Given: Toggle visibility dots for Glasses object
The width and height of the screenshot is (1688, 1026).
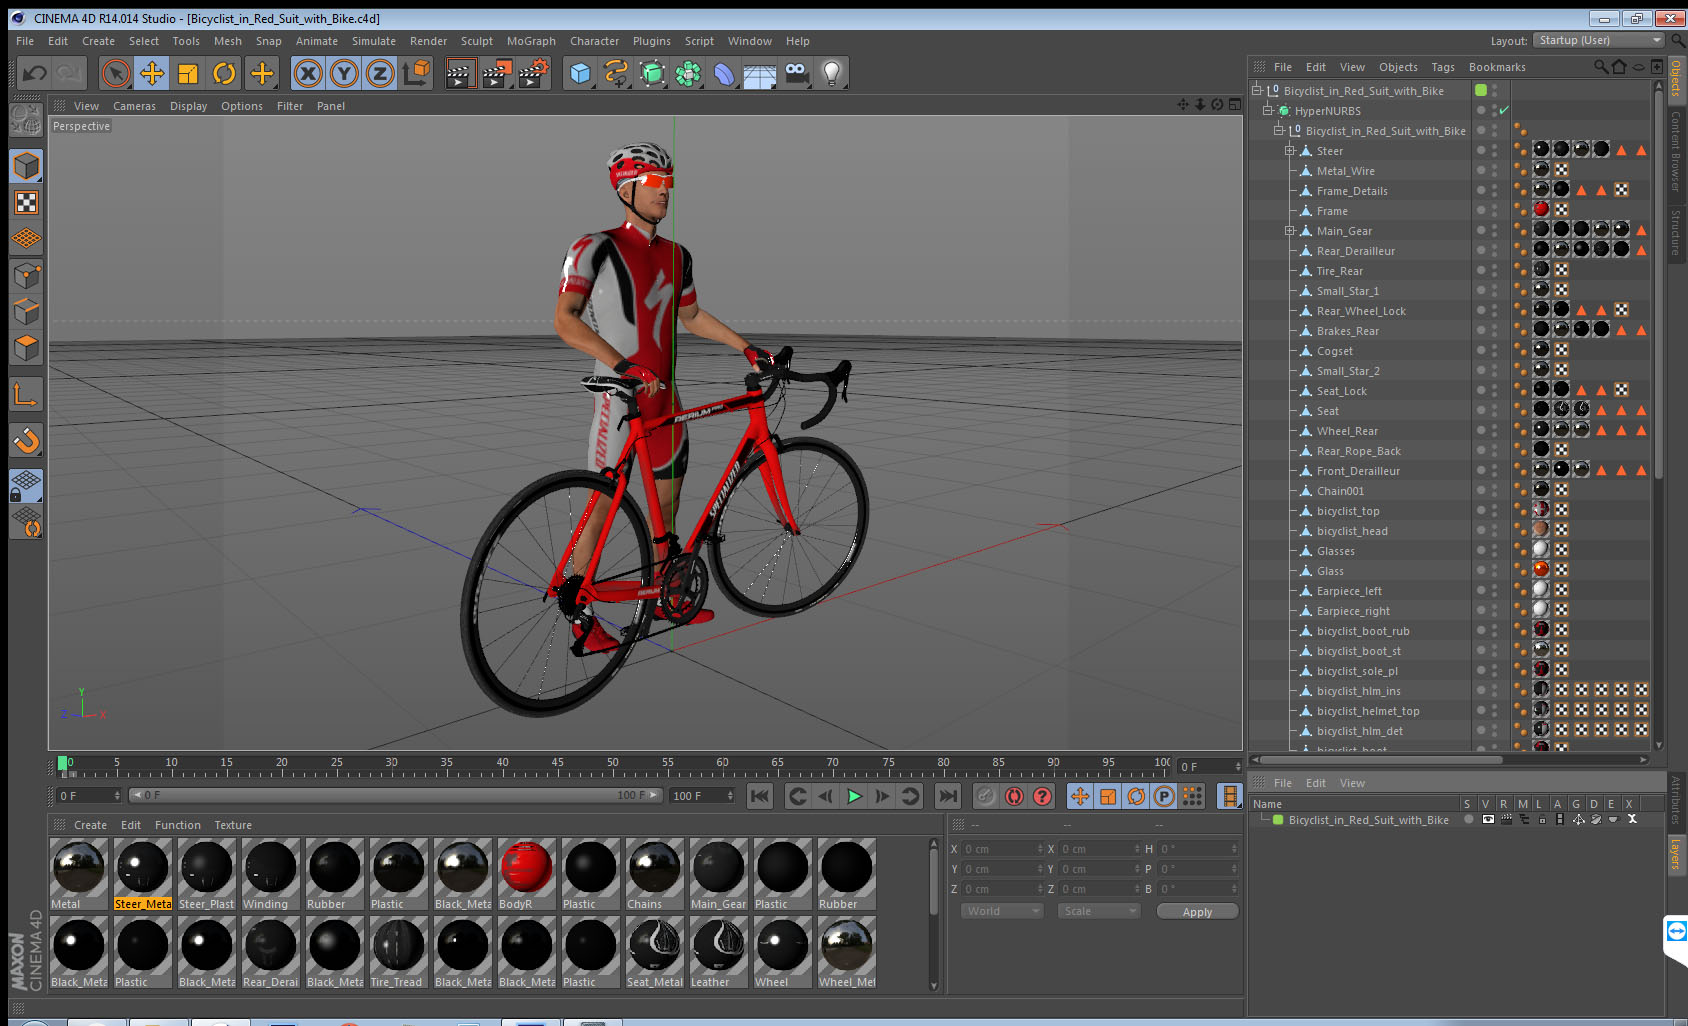Looking at the screenshot, I should pos(1495,551).
